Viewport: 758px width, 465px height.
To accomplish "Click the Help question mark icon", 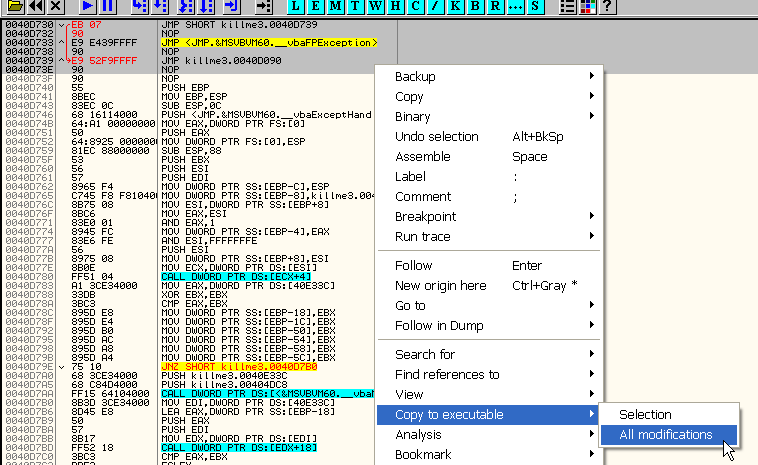I will coord(607,7).
